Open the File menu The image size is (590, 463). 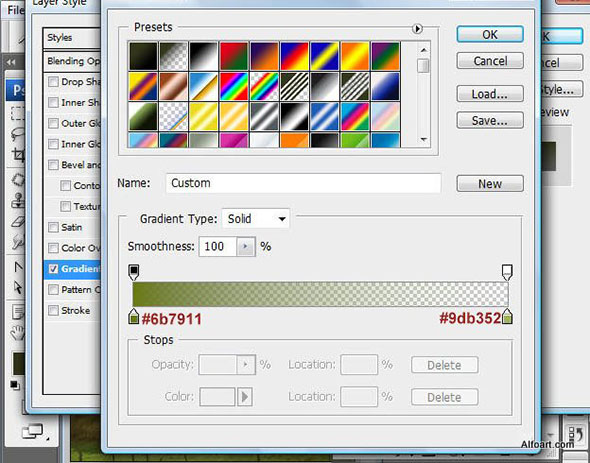pyautogui.click(x=15, y=10)
